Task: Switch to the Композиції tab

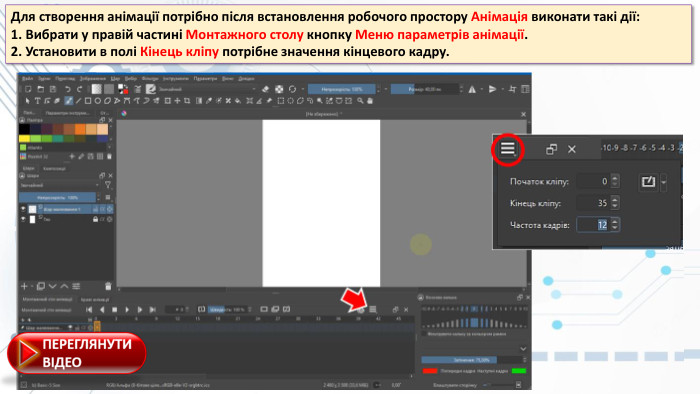Action: coord(54,169)
